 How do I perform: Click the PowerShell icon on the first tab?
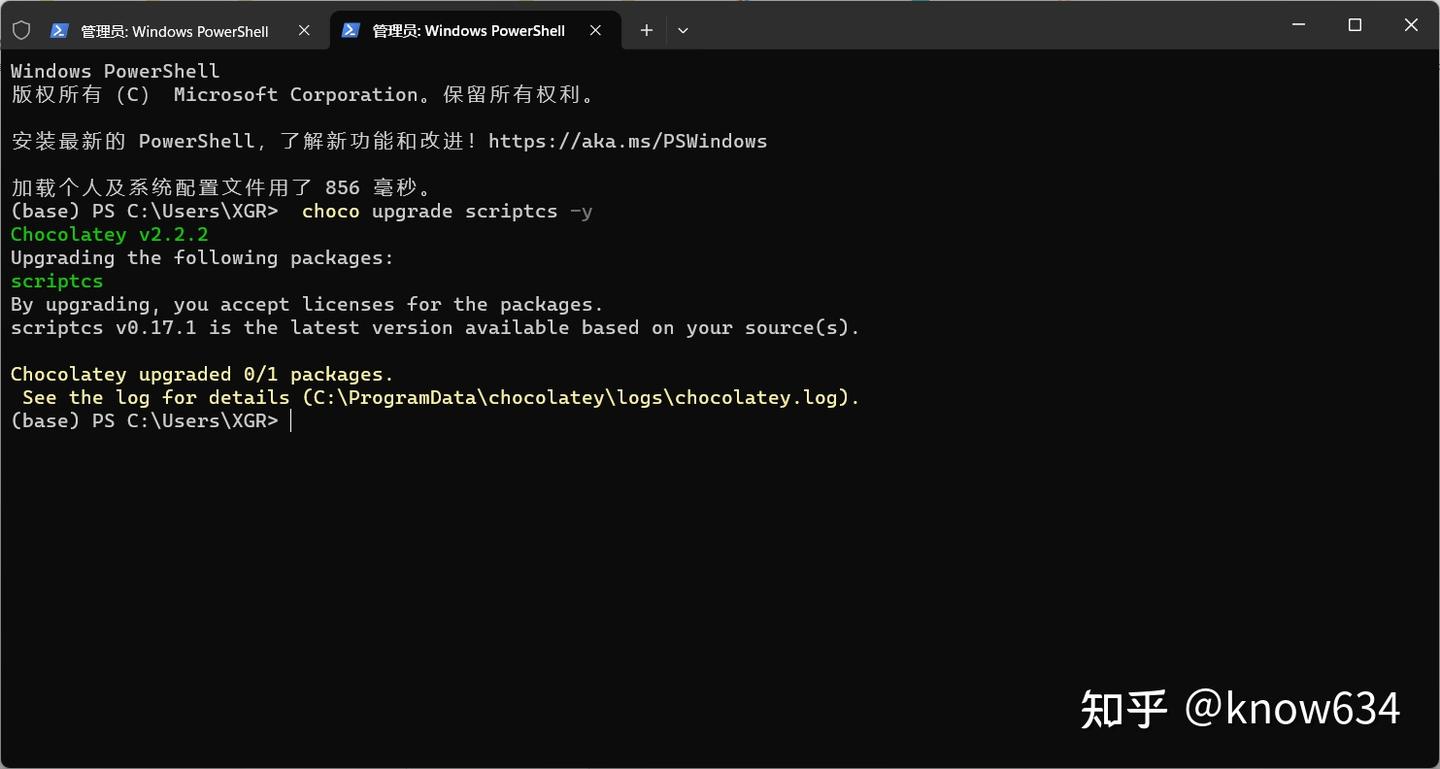(57, 30)
